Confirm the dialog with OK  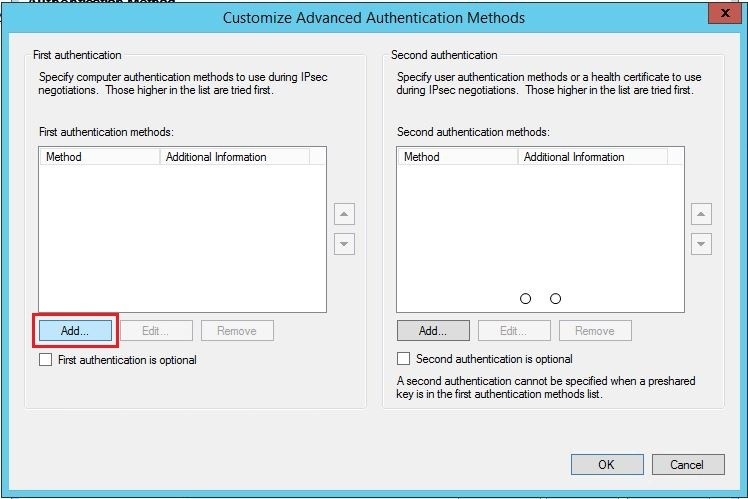point(607,465)
